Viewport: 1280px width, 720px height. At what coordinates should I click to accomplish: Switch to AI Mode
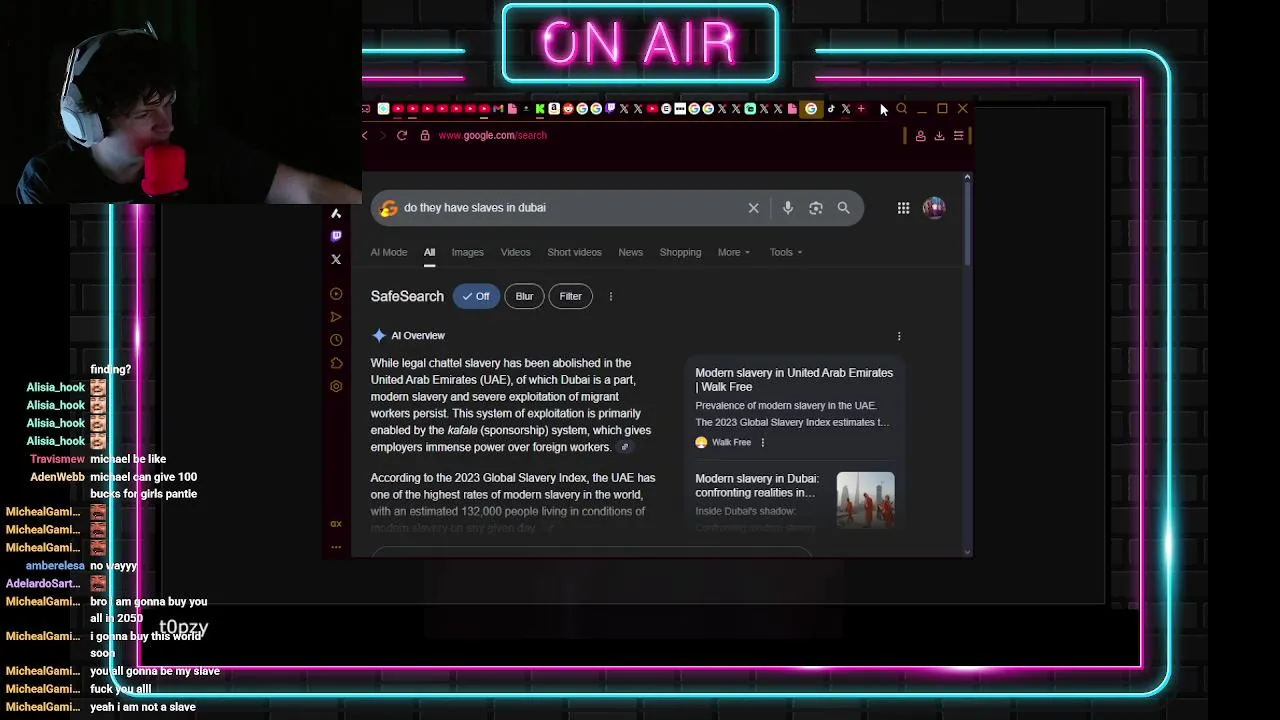[389, 252]
